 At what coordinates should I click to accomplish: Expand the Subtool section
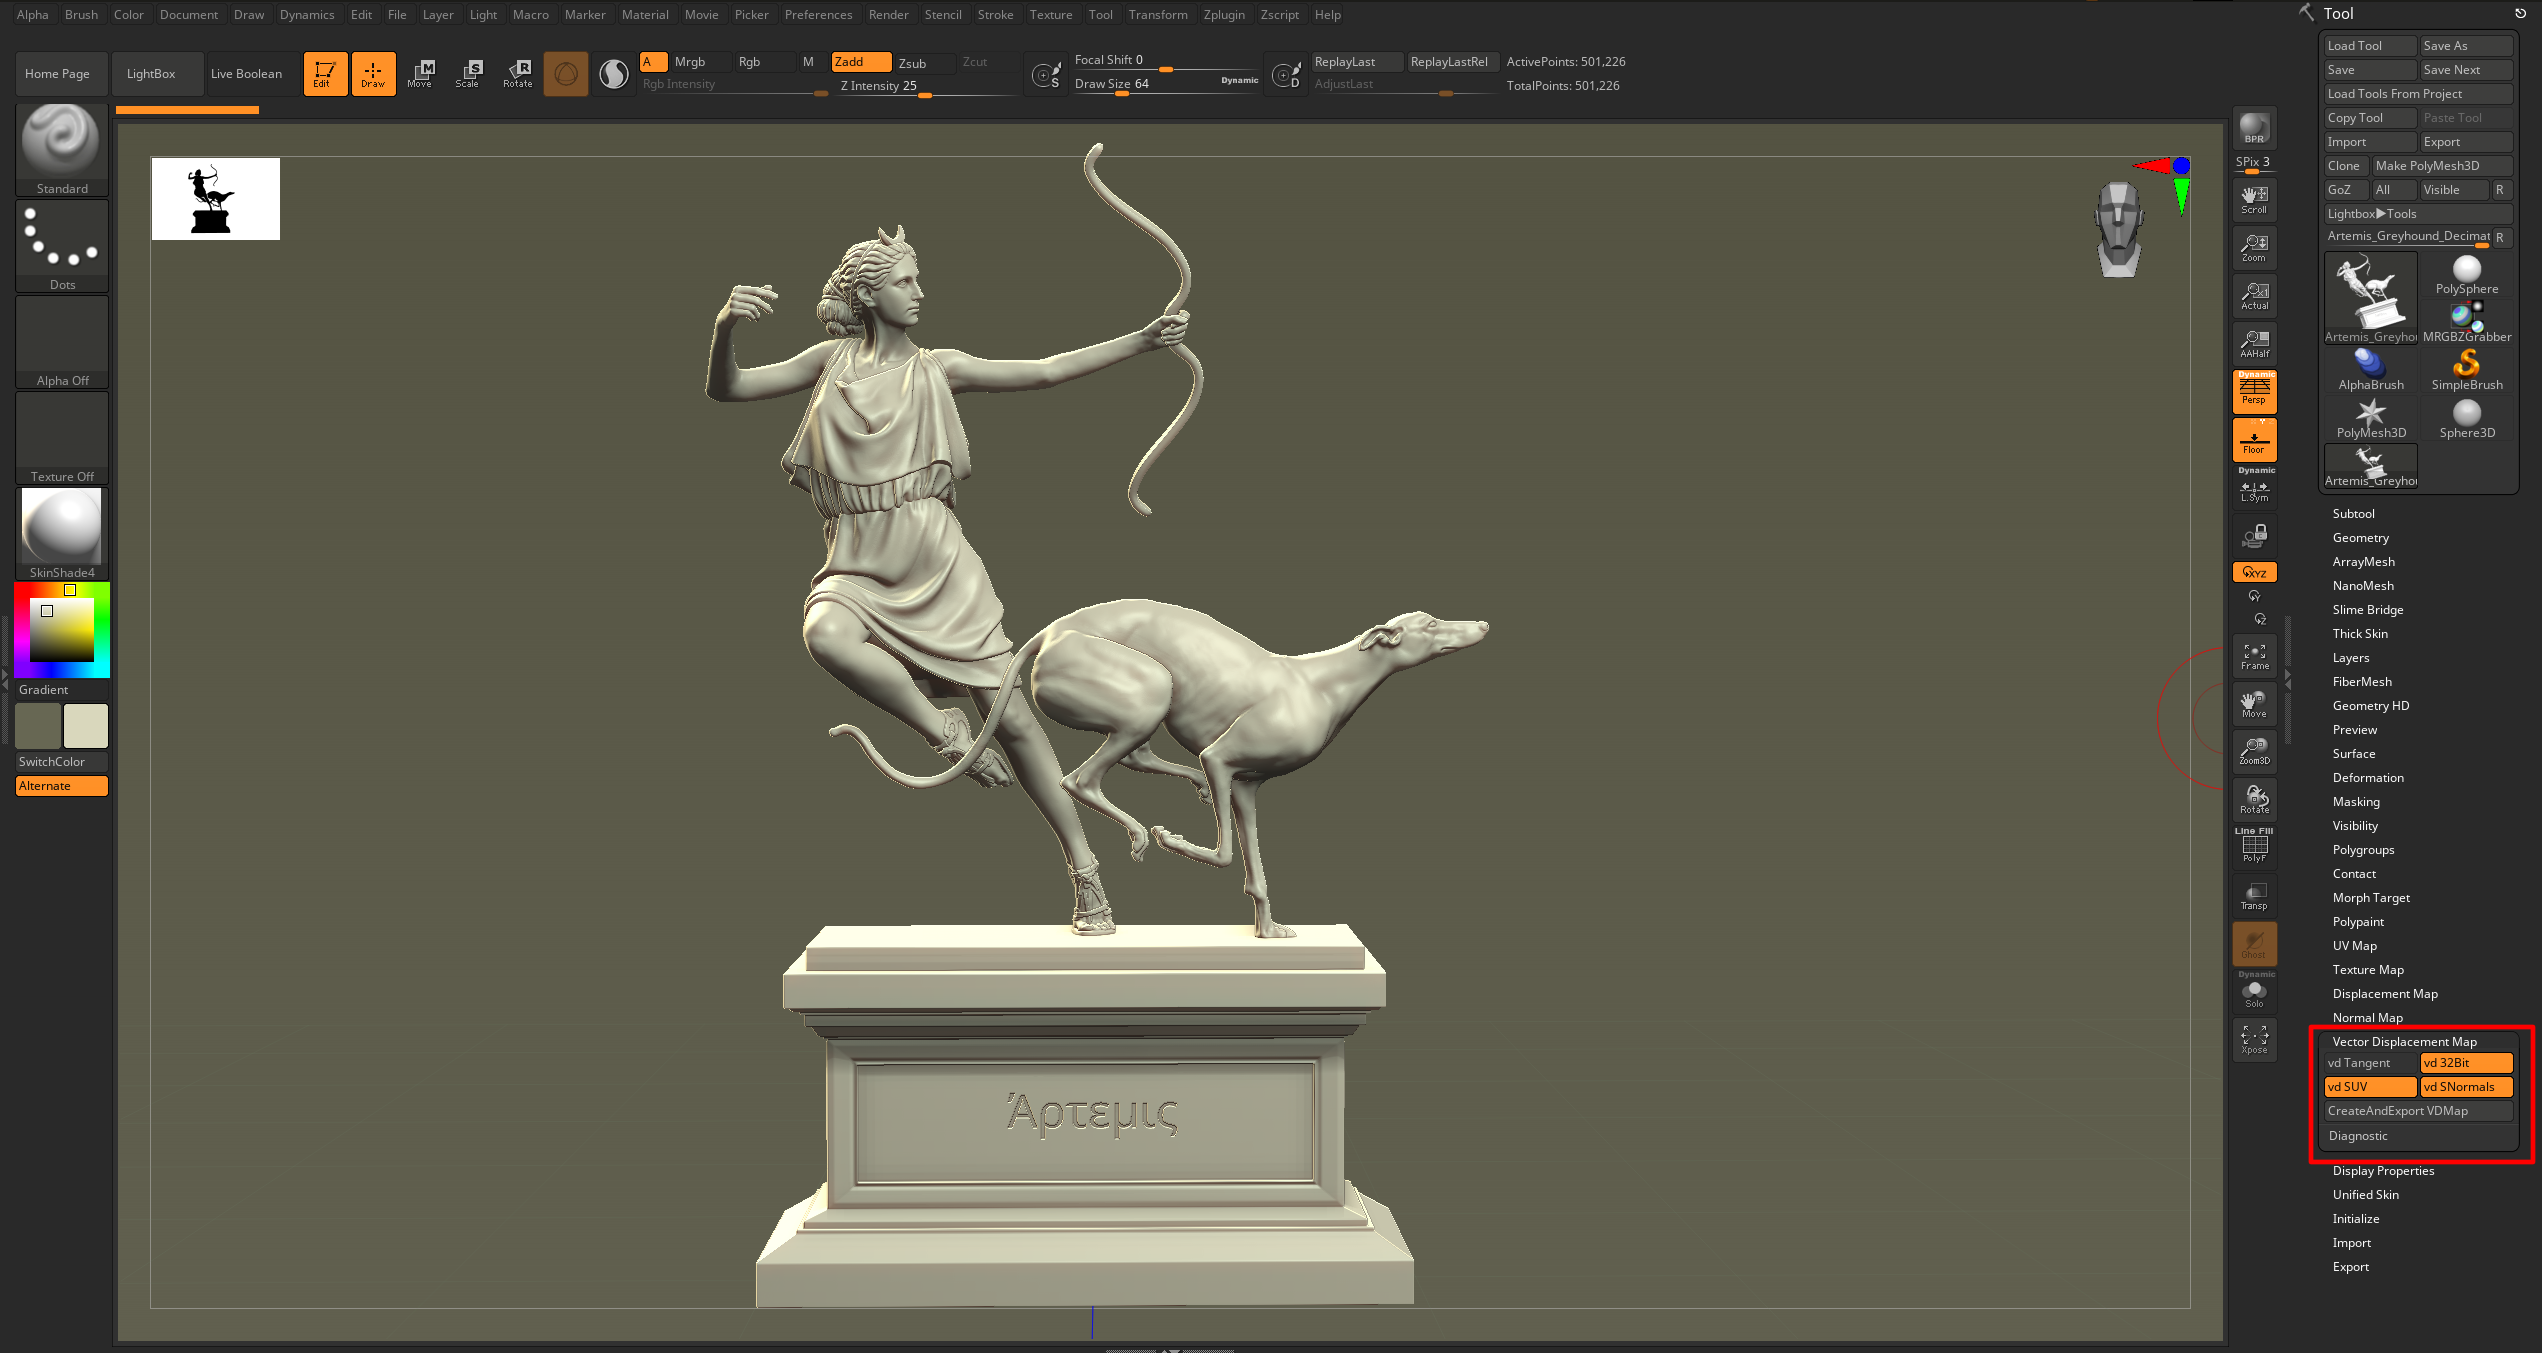pos(2353,514)
